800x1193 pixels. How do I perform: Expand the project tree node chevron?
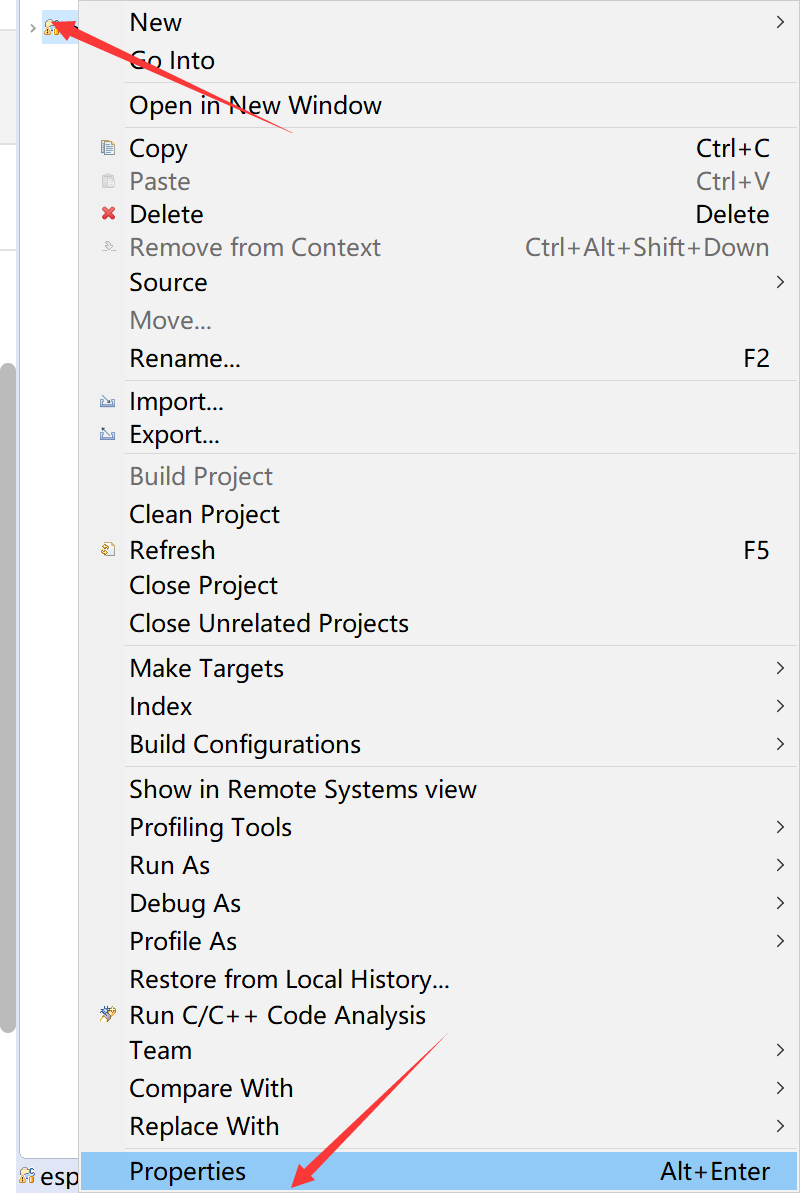[32, 27]
